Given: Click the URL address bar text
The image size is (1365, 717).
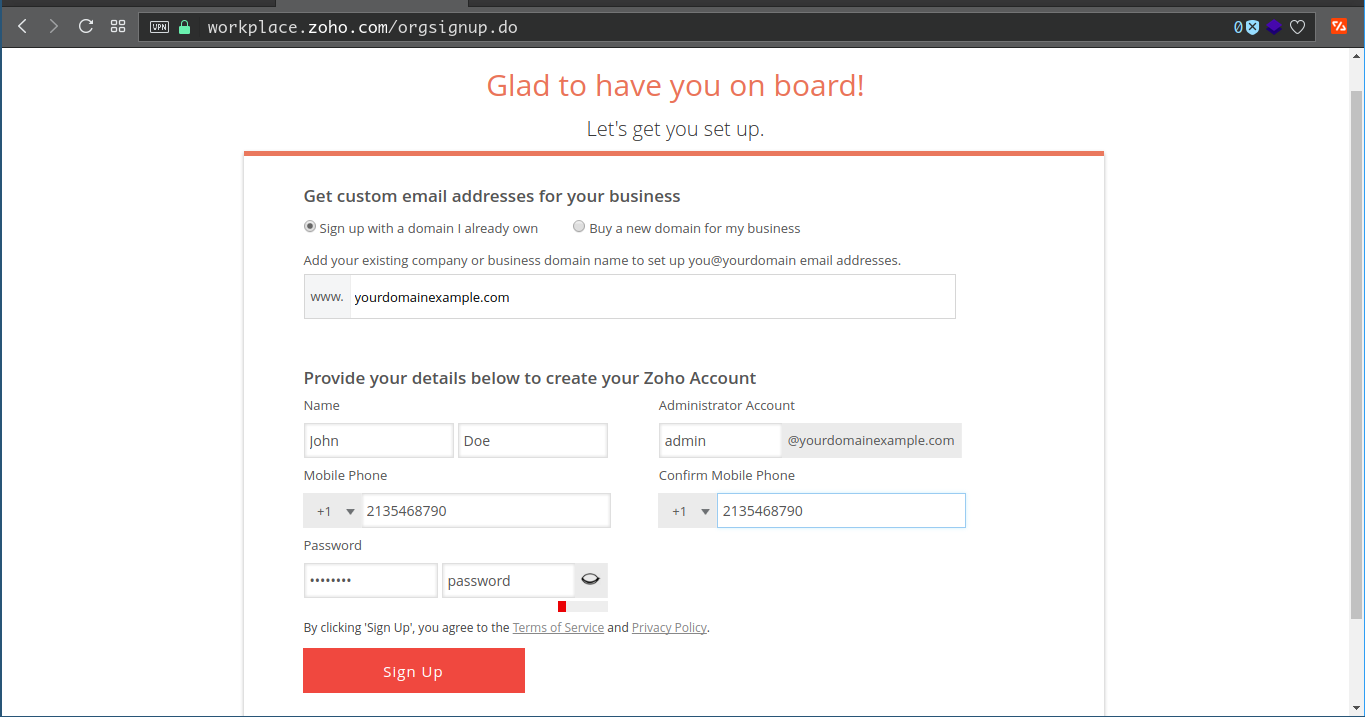Looking at the screenshot, I should point(362,27).
